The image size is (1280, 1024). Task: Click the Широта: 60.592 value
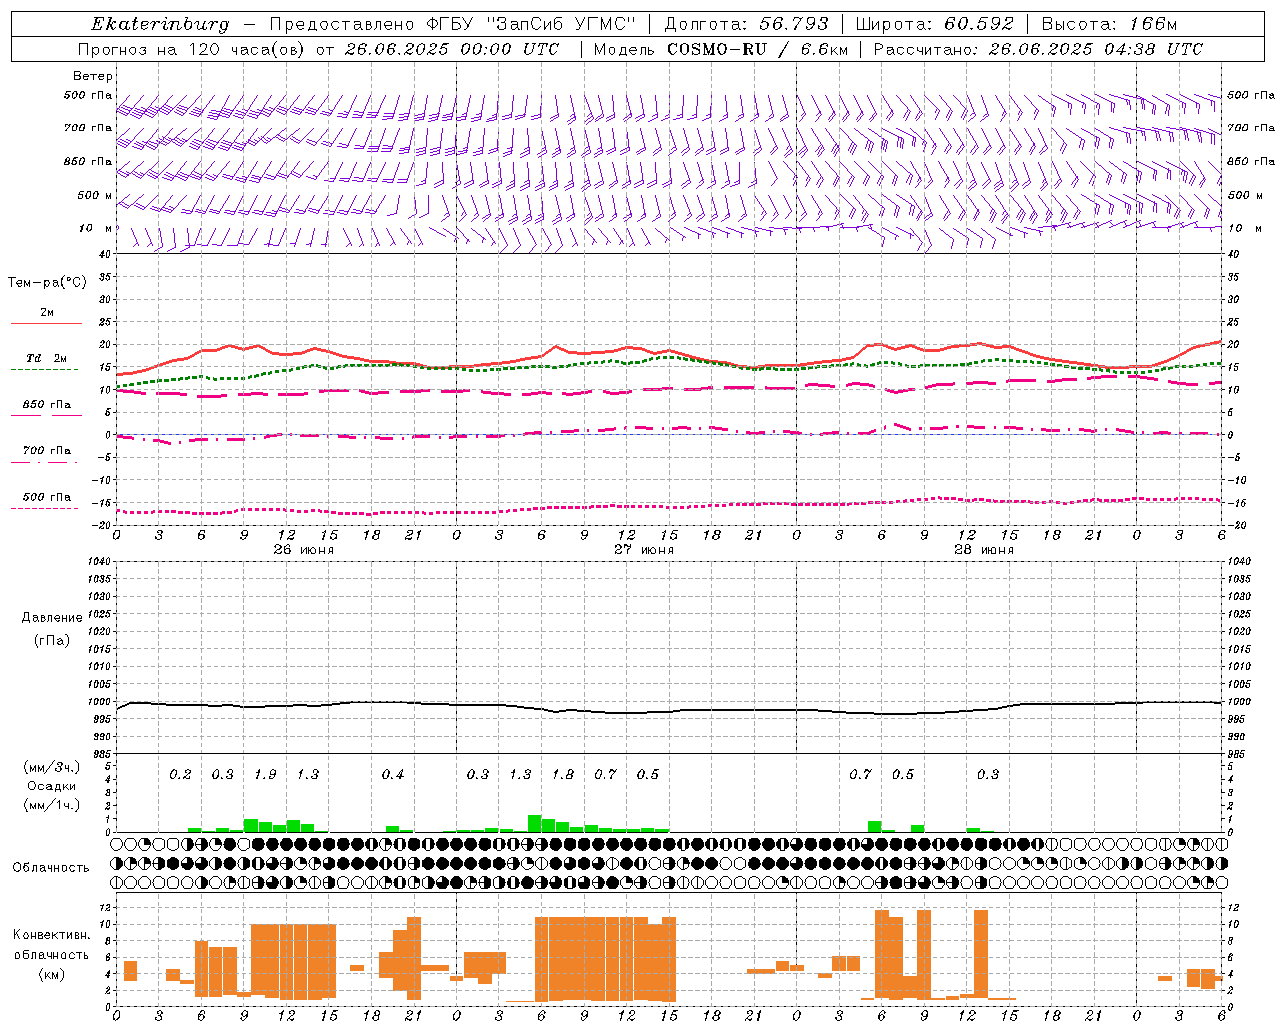pyautogui.click(x=935, y=24)
